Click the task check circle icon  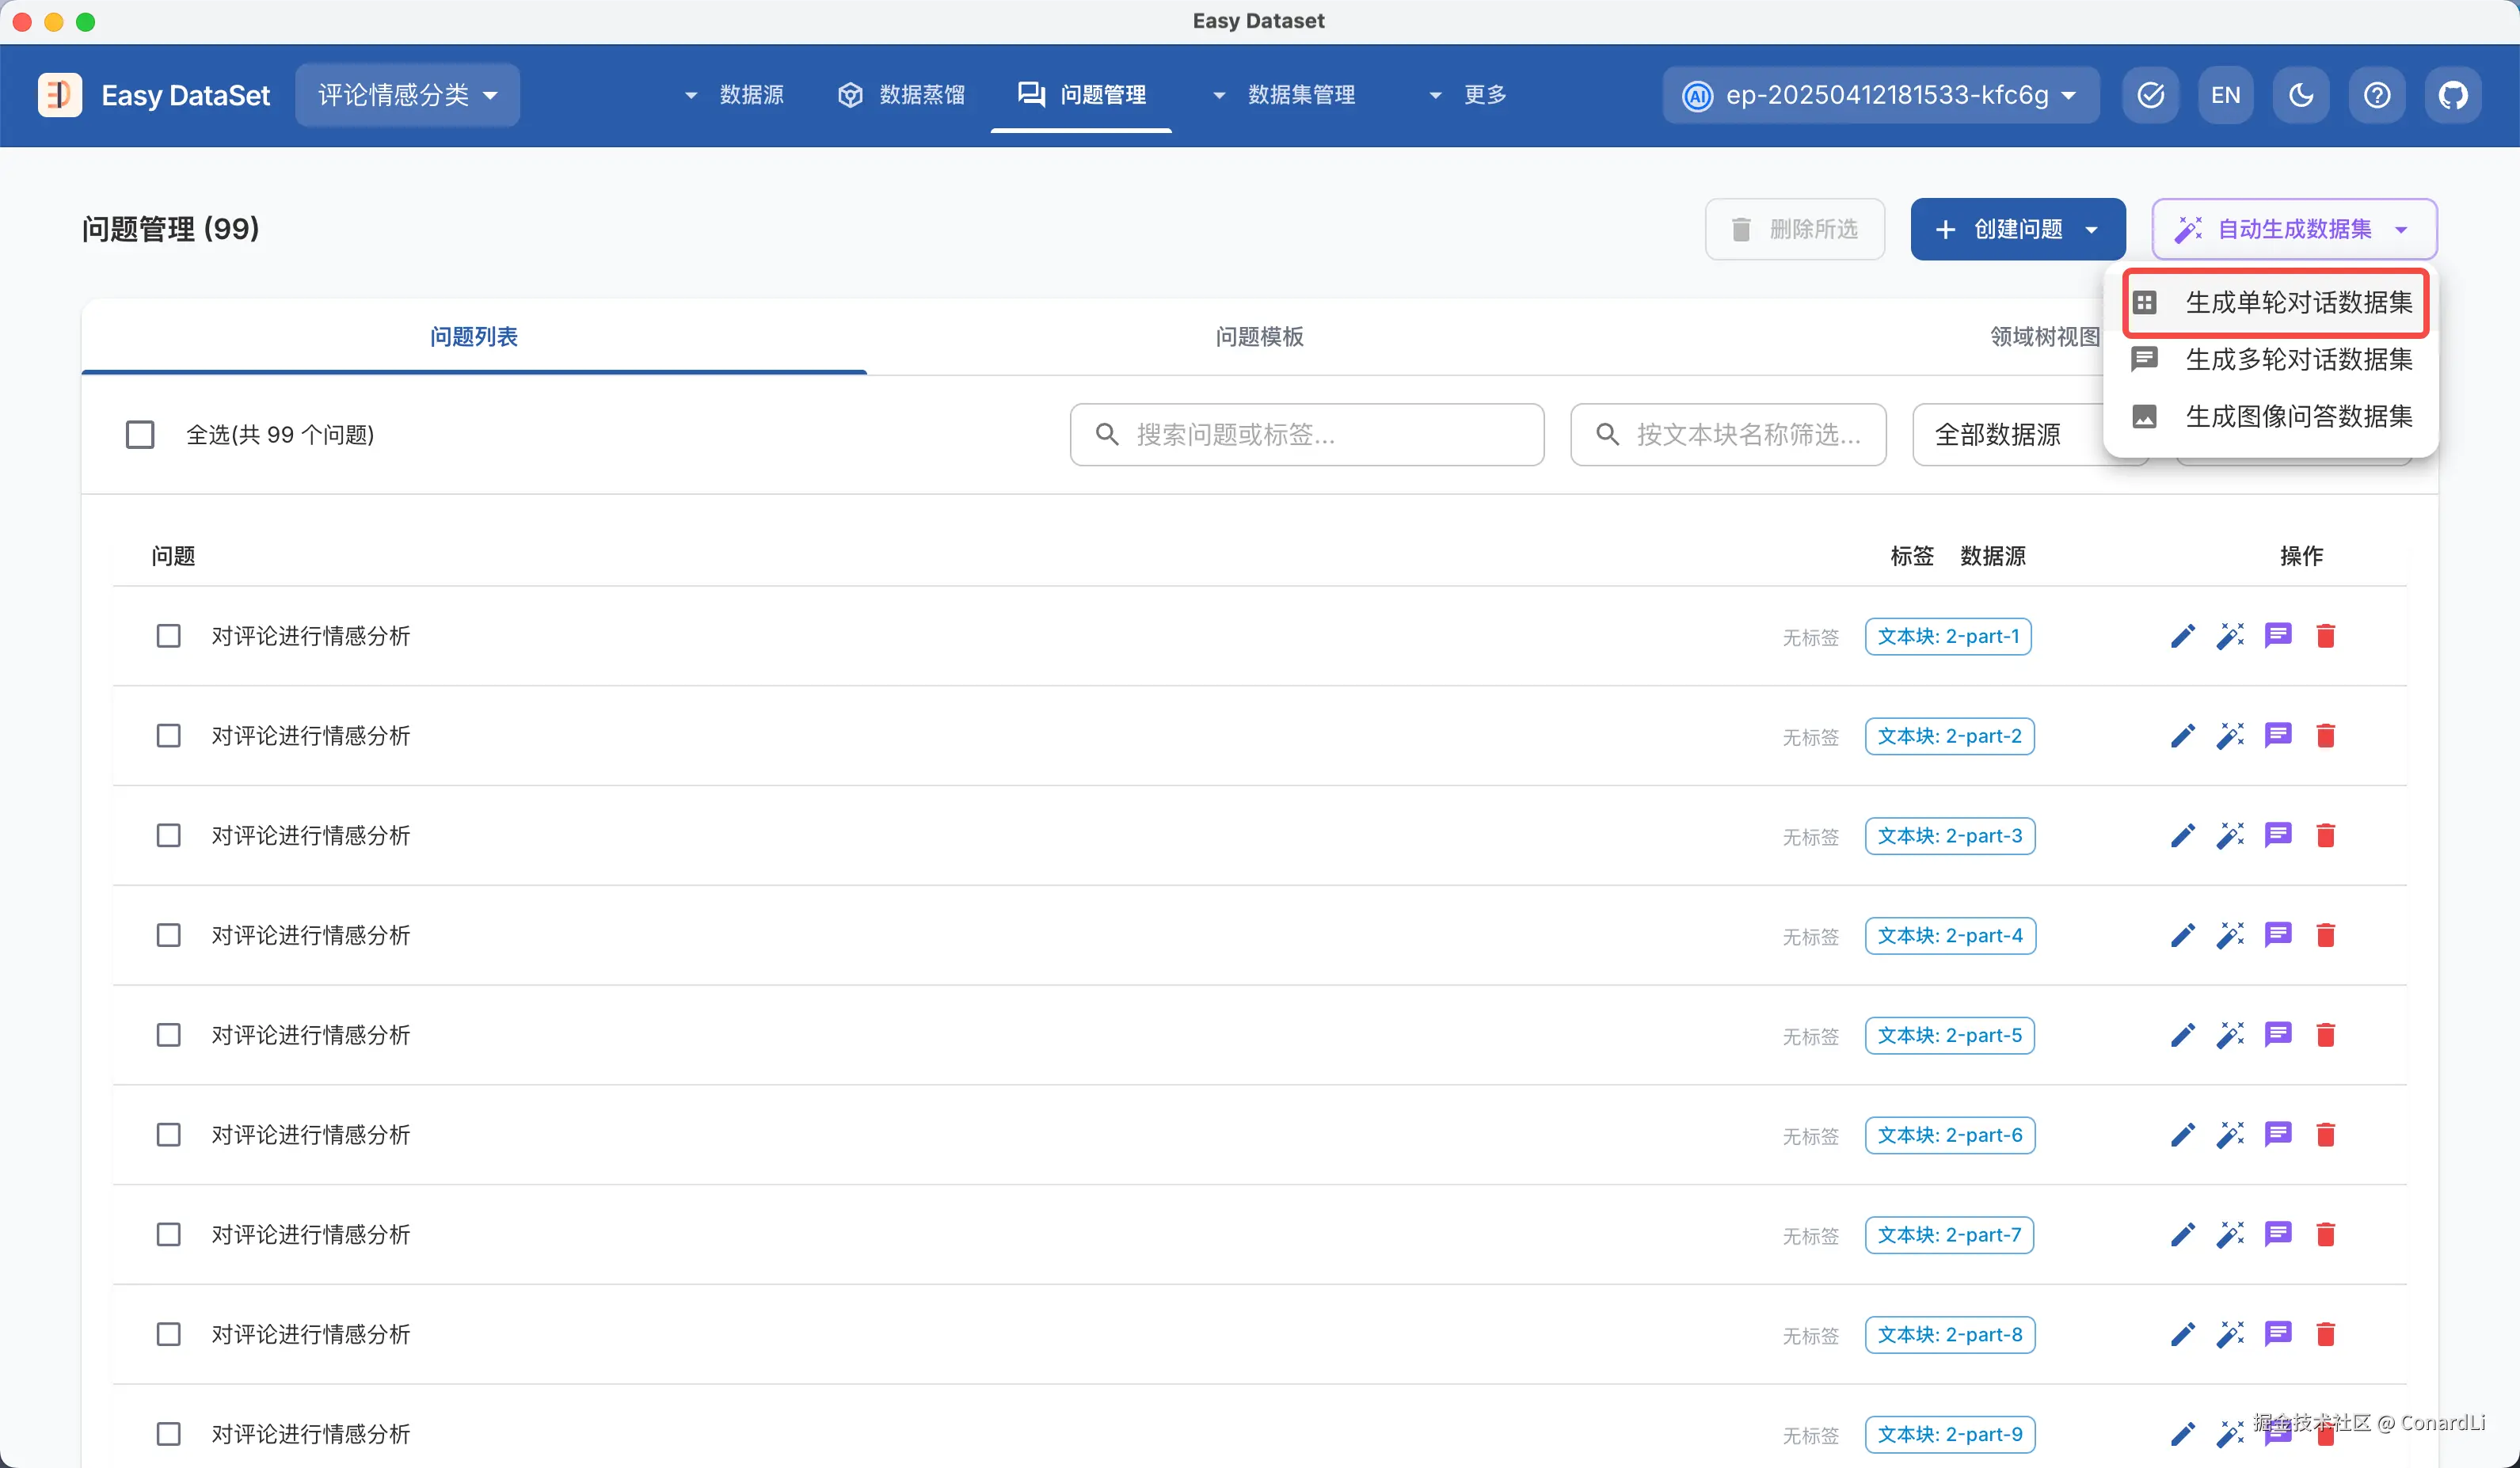pyautogui.click(x=2150, y=95)
